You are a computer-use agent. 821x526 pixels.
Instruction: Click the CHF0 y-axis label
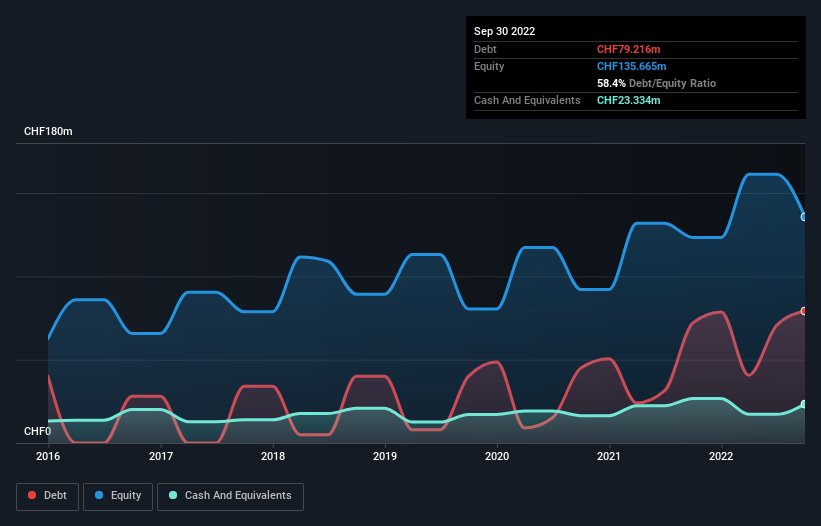tap(38, 431)
